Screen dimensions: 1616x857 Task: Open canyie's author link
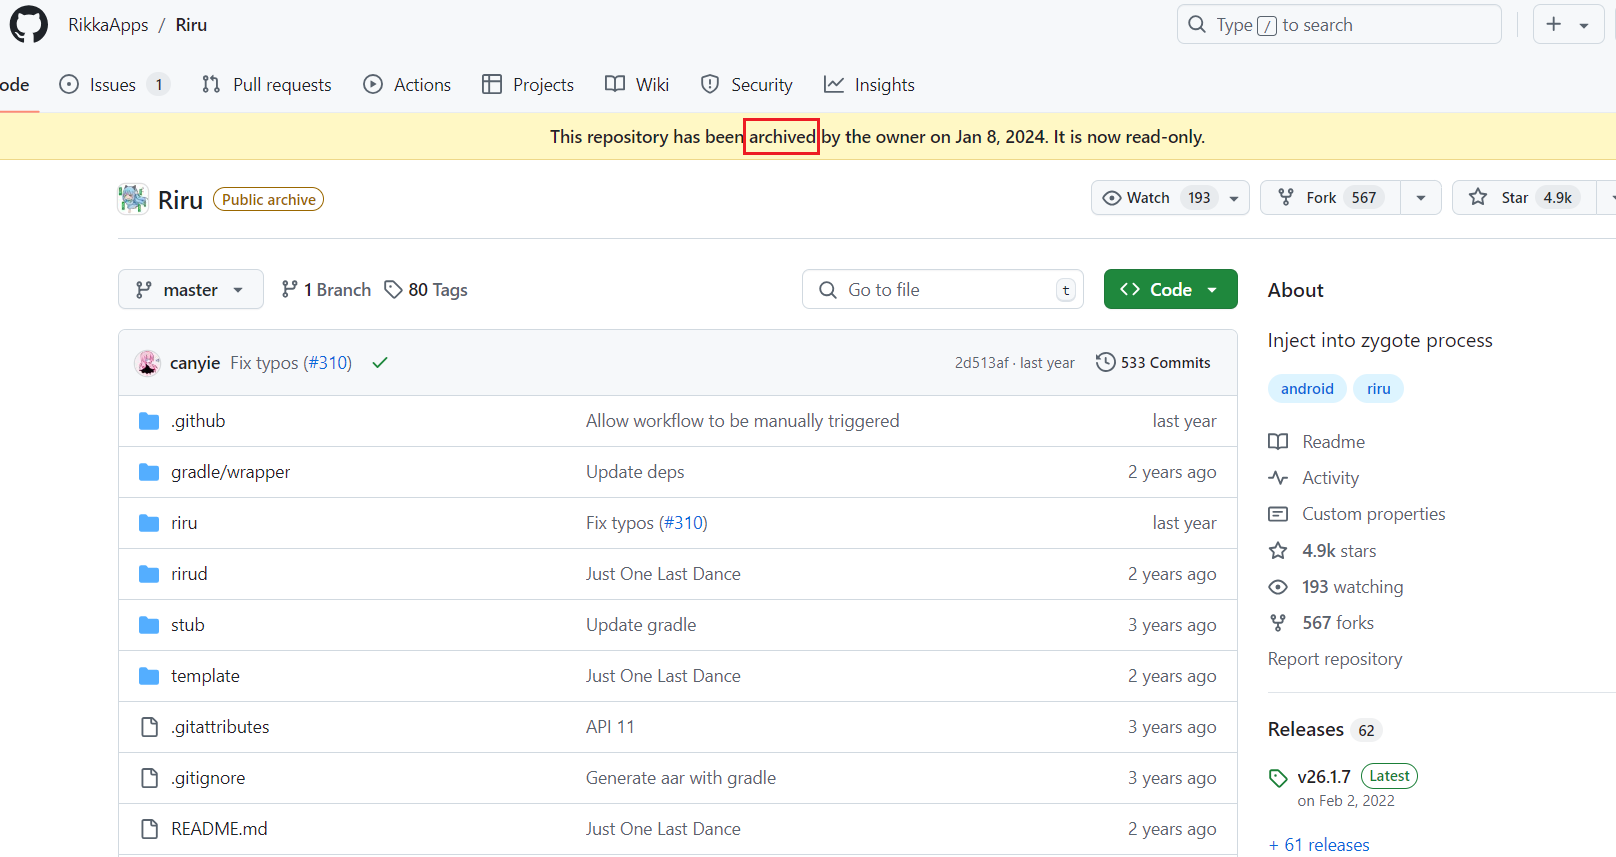[195, 363]
